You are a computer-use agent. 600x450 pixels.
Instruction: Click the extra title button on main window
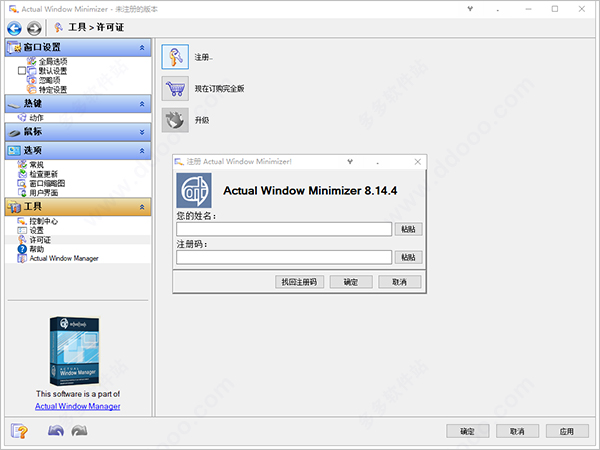point(470,9)
